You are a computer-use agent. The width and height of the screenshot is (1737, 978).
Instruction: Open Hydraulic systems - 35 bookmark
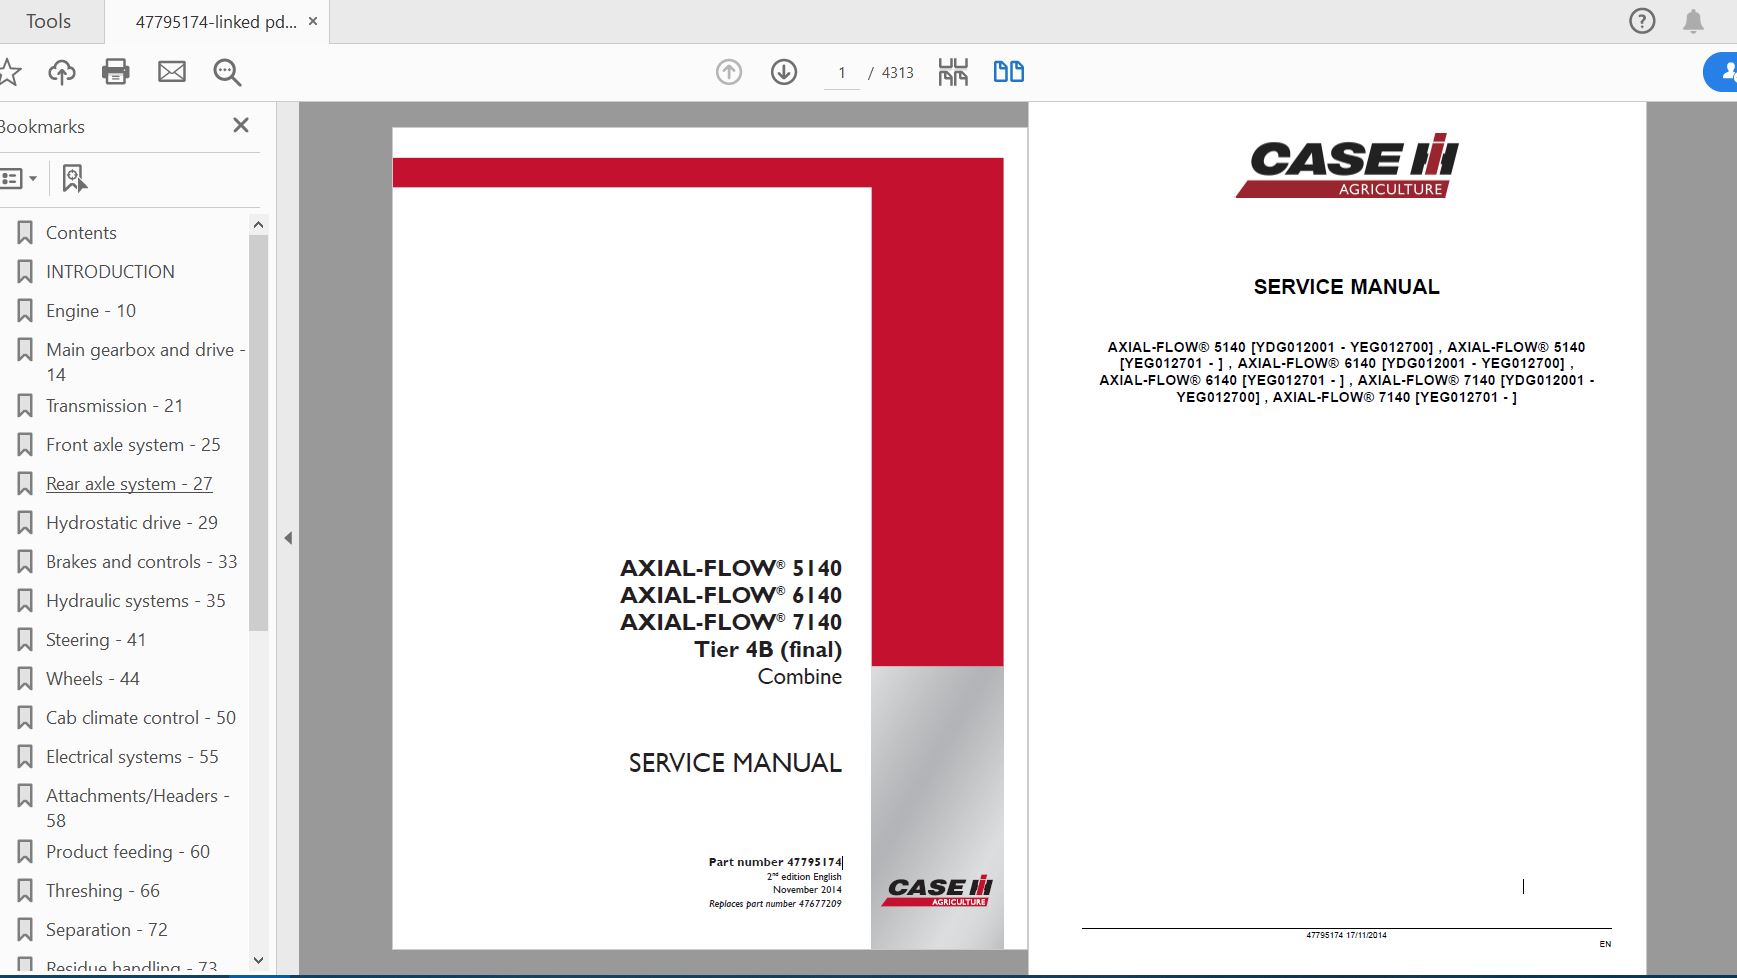136,601
